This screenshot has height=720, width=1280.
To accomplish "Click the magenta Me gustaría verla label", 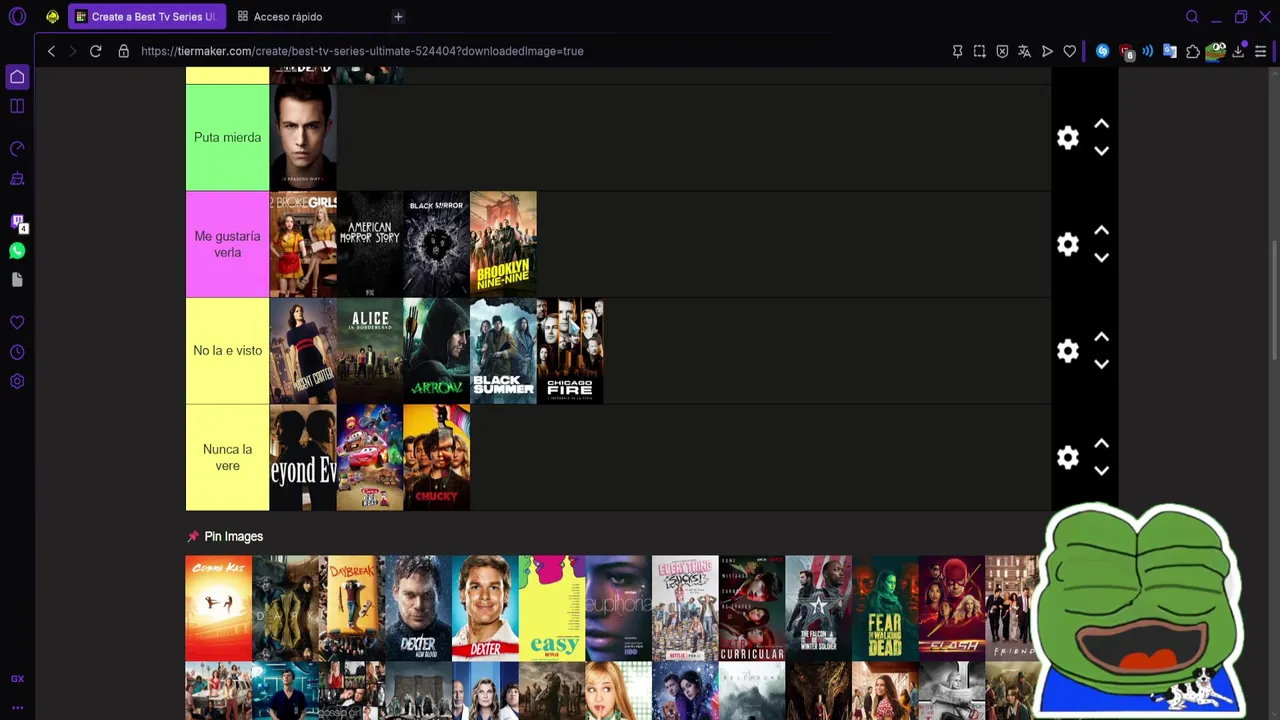I will point(227,244).
